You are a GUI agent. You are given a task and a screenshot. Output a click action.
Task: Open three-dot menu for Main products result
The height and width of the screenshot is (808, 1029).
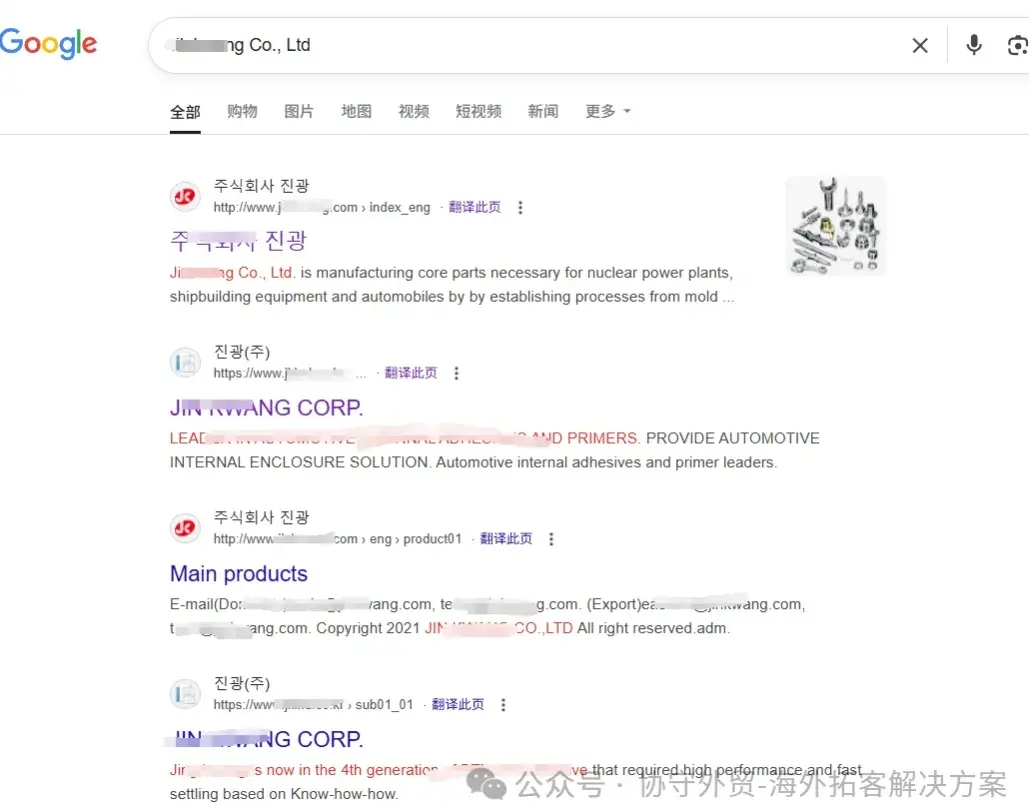[x=551, y=539]
